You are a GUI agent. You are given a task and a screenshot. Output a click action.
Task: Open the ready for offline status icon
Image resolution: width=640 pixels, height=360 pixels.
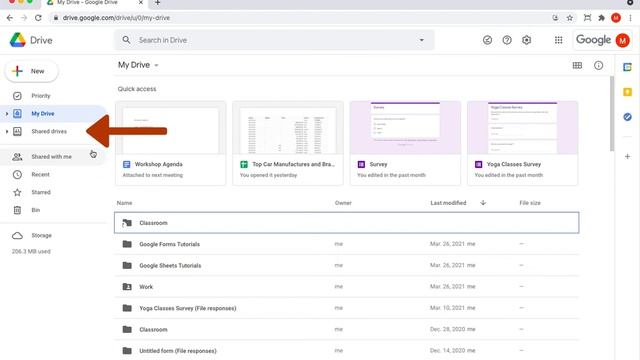[487, 40]
